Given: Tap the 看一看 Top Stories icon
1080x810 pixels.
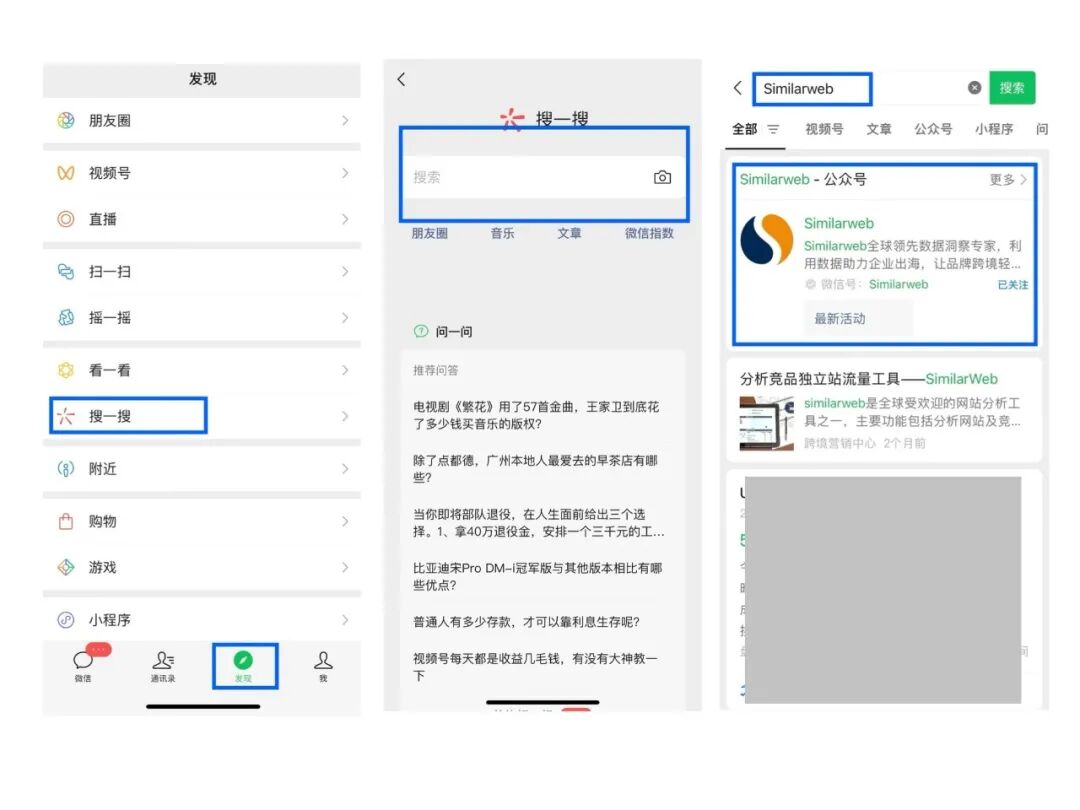Looking at the screenshot, I should point(65,370).
